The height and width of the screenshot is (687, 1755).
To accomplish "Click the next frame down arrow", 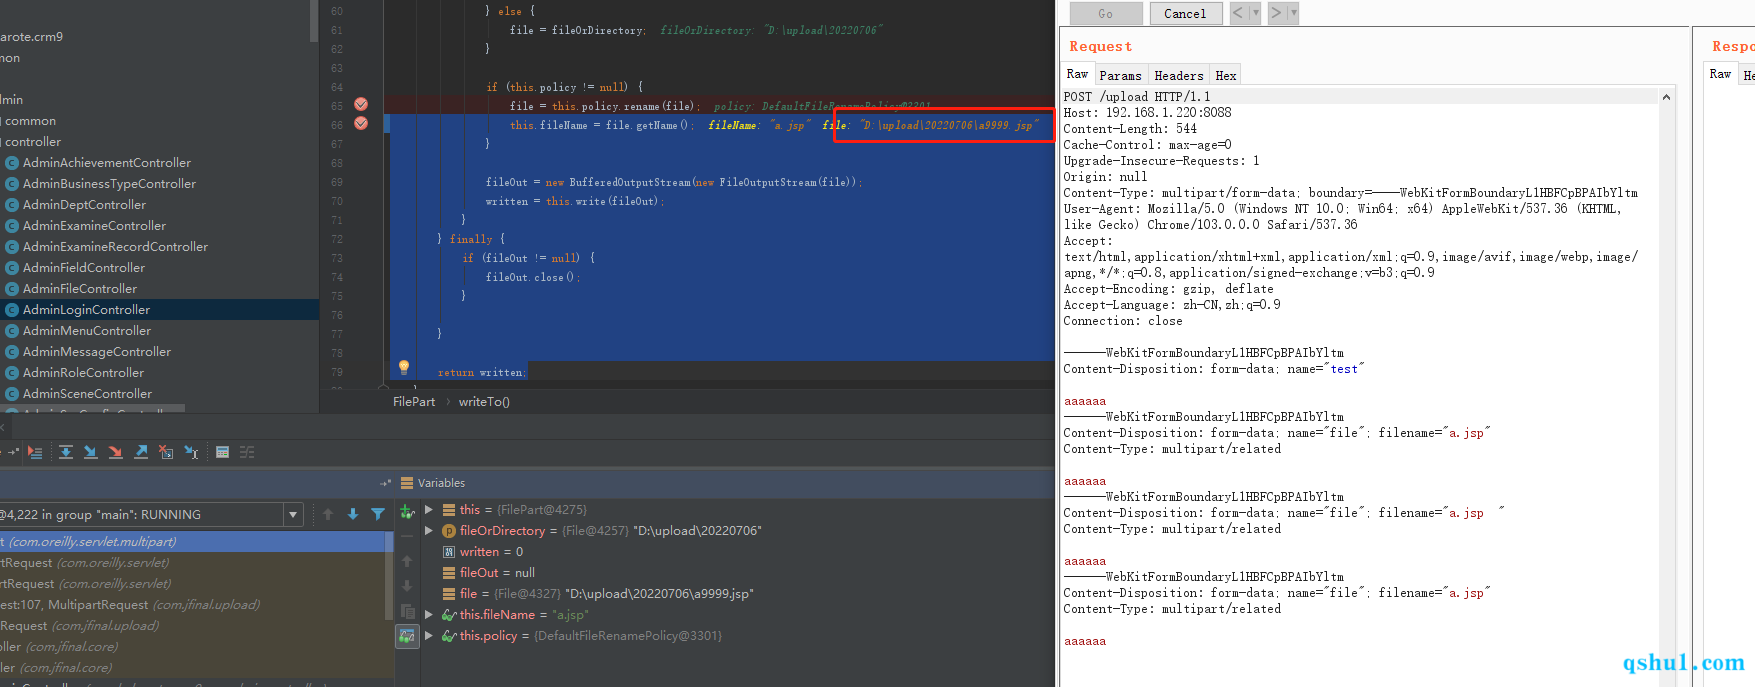I will pos(353,514).
